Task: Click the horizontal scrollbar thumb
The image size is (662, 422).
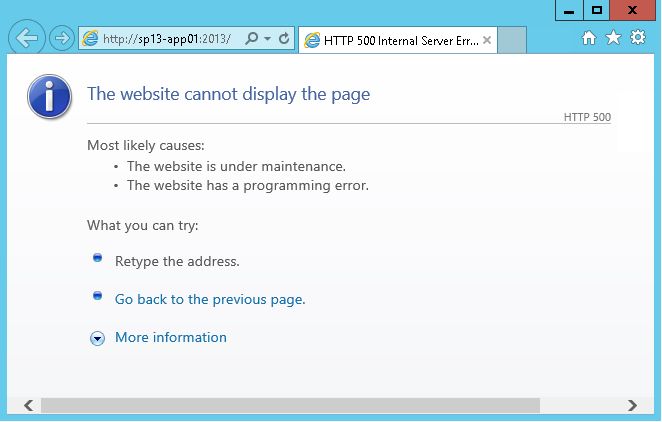Action: tap(290, 406)
